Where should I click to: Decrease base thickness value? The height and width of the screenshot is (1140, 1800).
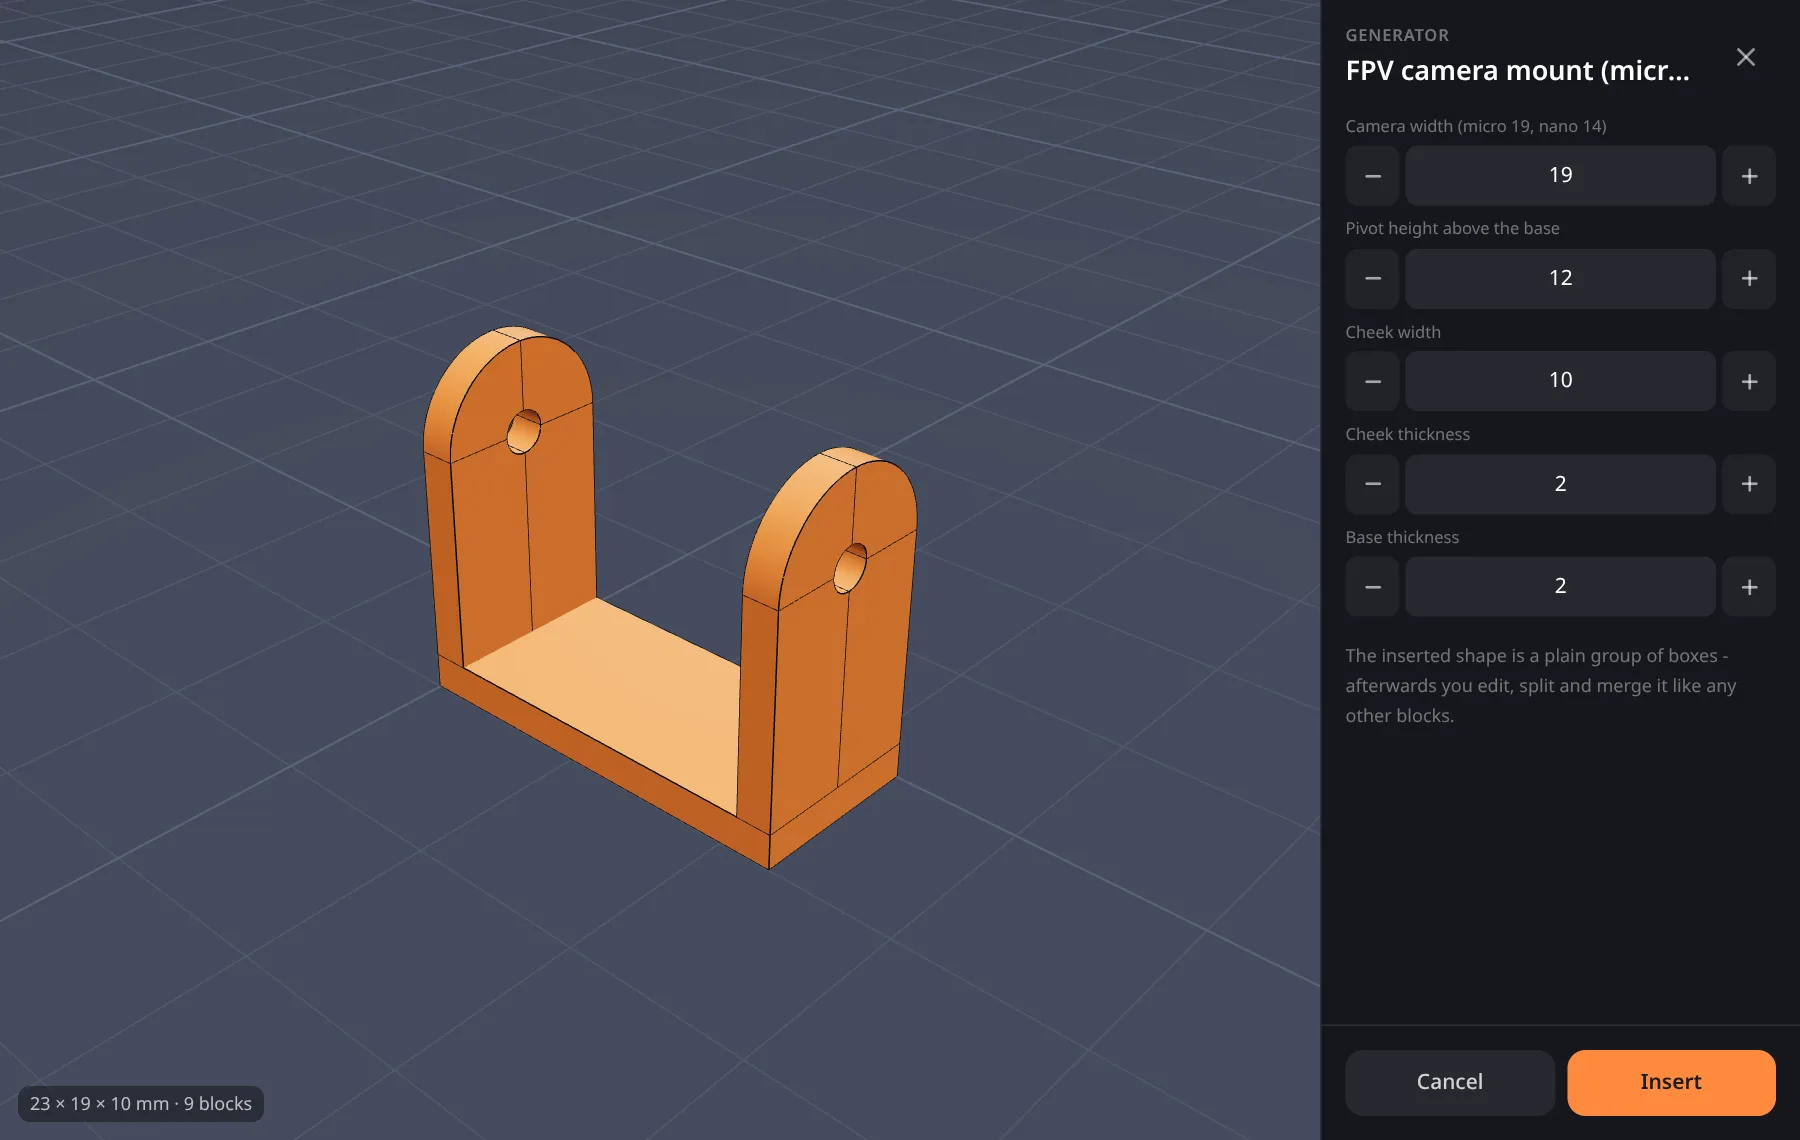tap(1372, 587)
